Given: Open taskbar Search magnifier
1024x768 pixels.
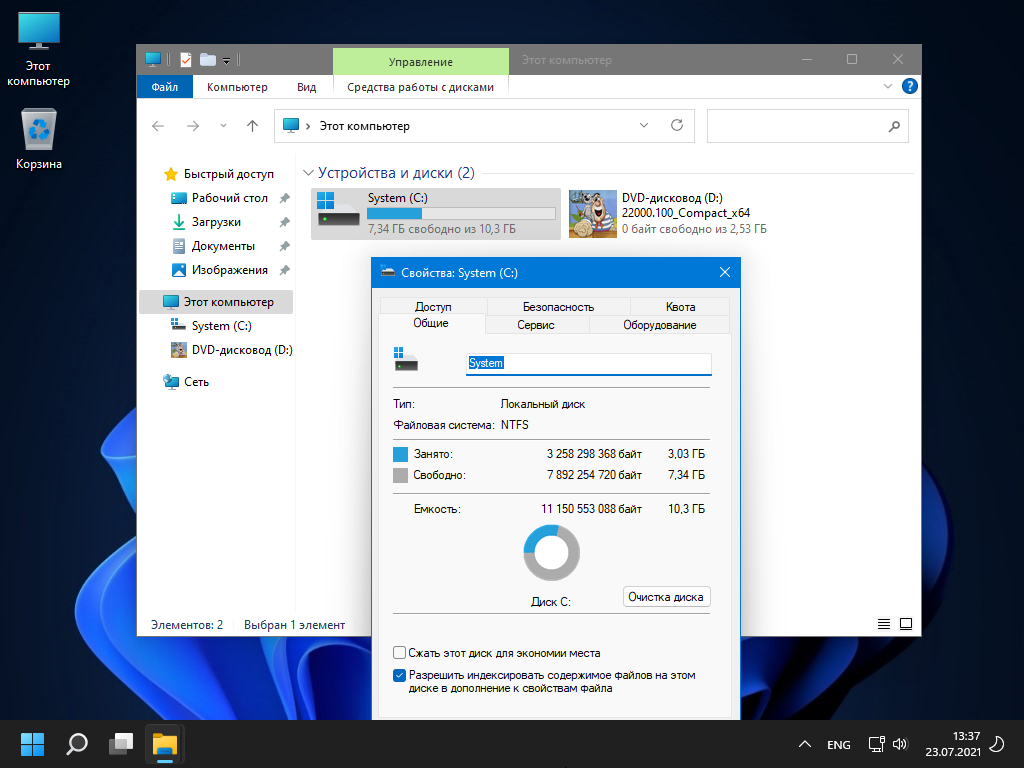Looking at the screenshot, I should point(77,744).
